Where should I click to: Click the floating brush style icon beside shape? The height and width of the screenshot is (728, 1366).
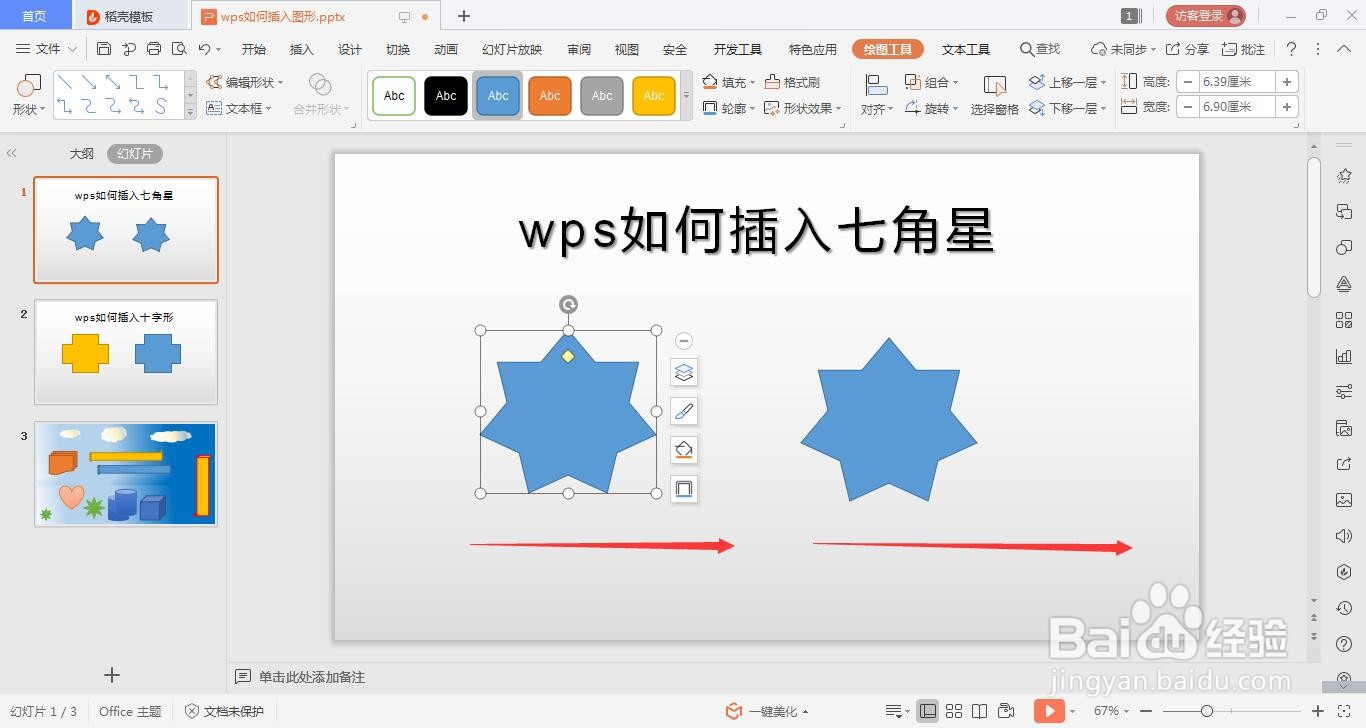pyautogui.click(x=684, y=411)
